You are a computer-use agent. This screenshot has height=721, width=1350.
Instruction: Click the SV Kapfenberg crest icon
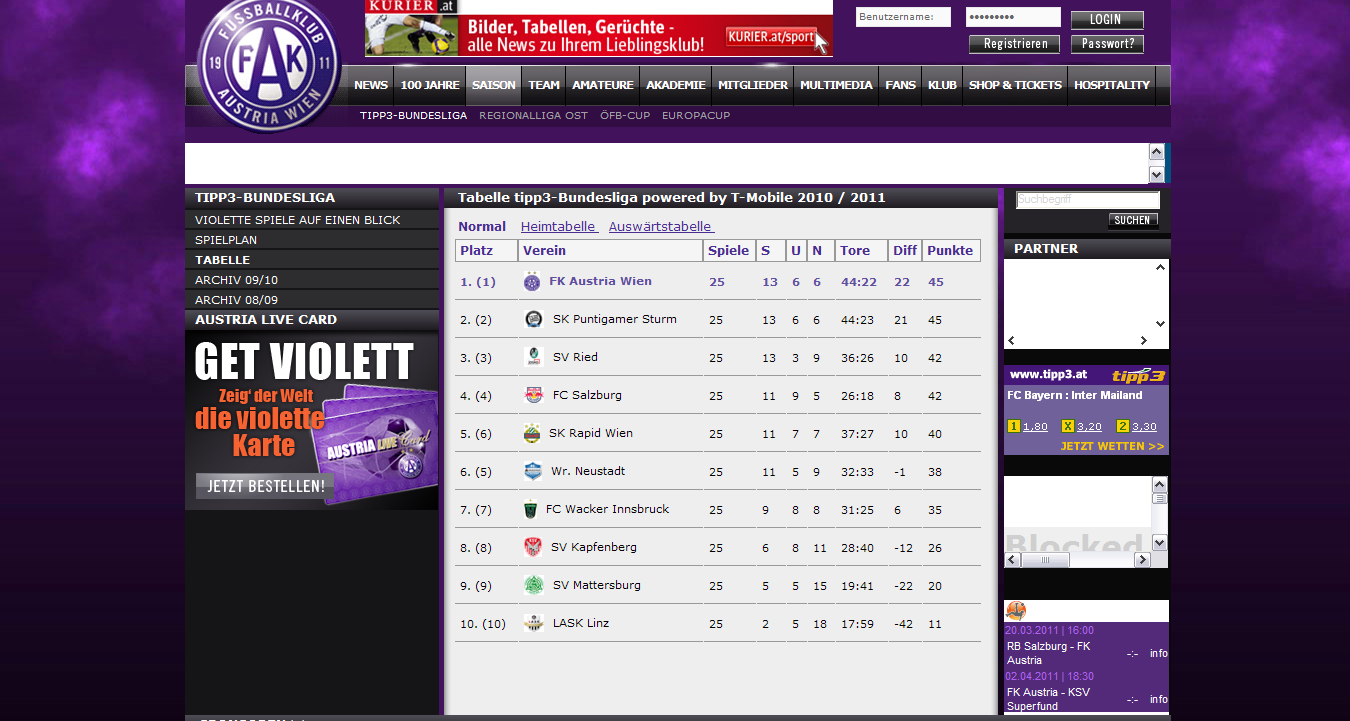coord(533,547)
